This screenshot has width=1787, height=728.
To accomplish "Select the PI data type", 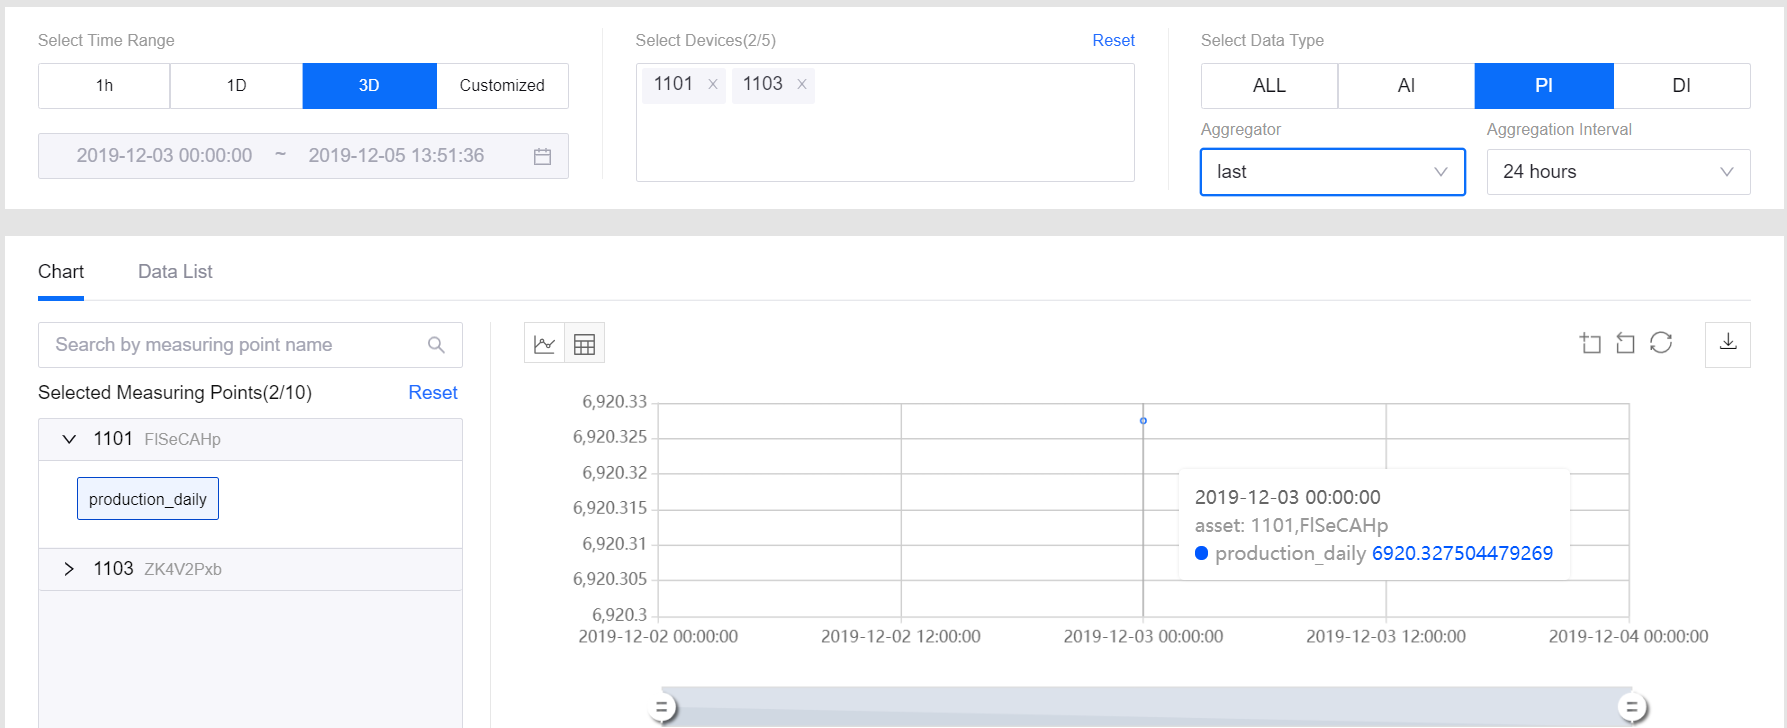I will point(1544,86).
